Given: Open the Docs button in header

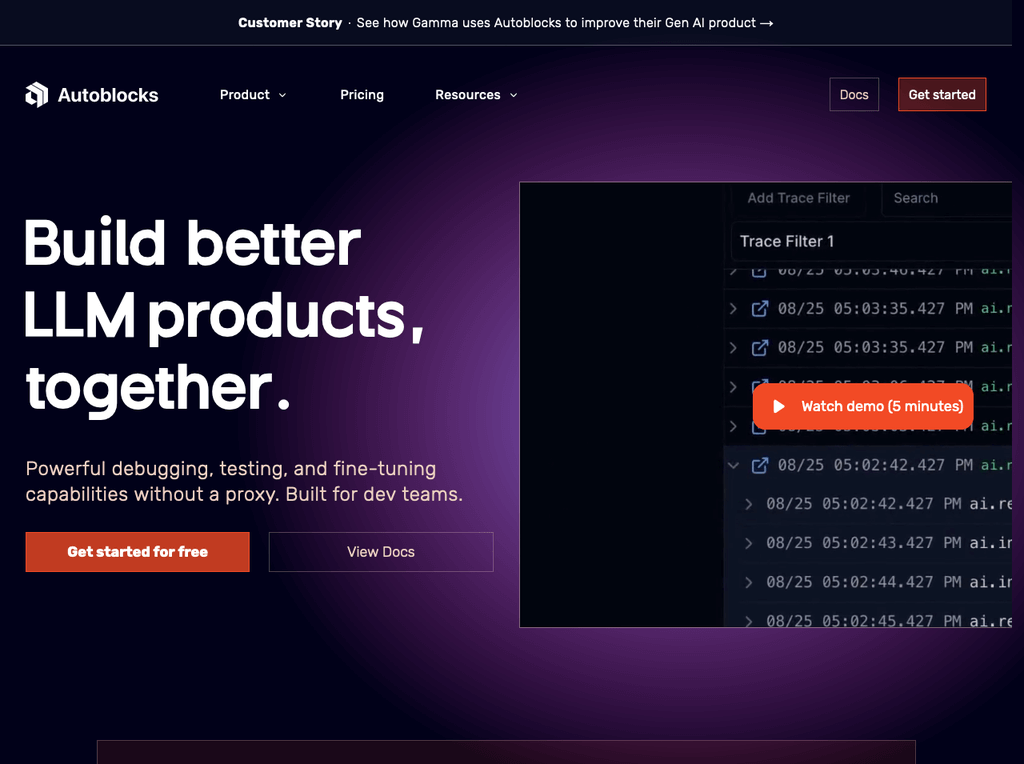Looking at the screenshot, I should 854,95.
